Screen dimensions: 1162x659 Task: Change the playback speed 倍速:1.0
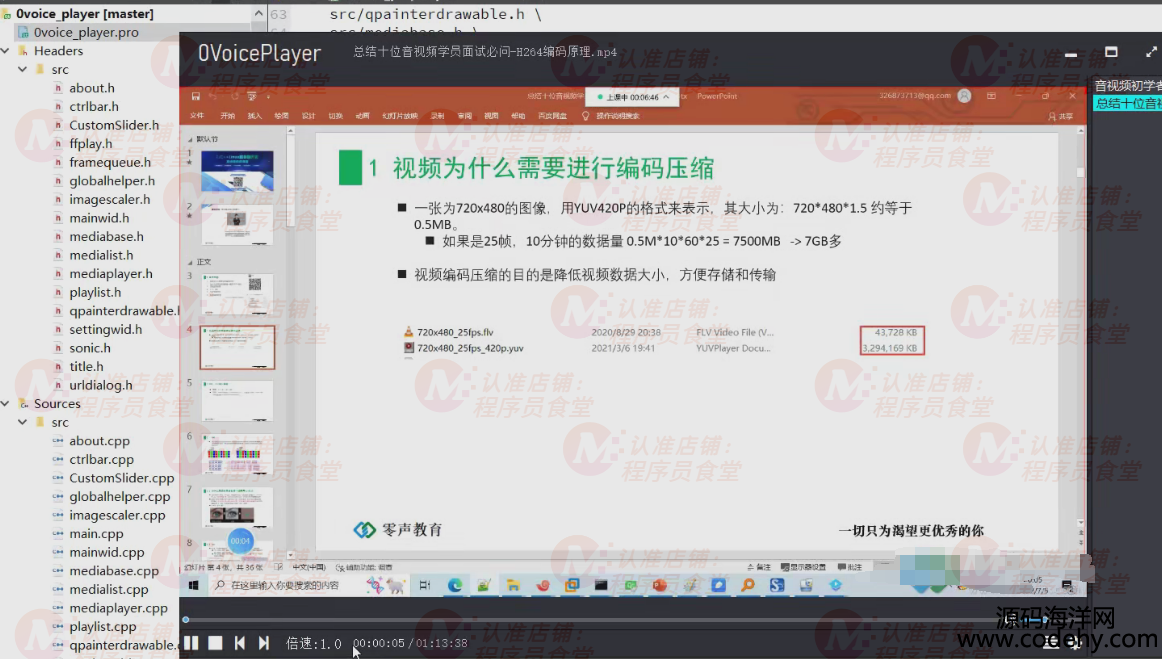click(313, 643)
